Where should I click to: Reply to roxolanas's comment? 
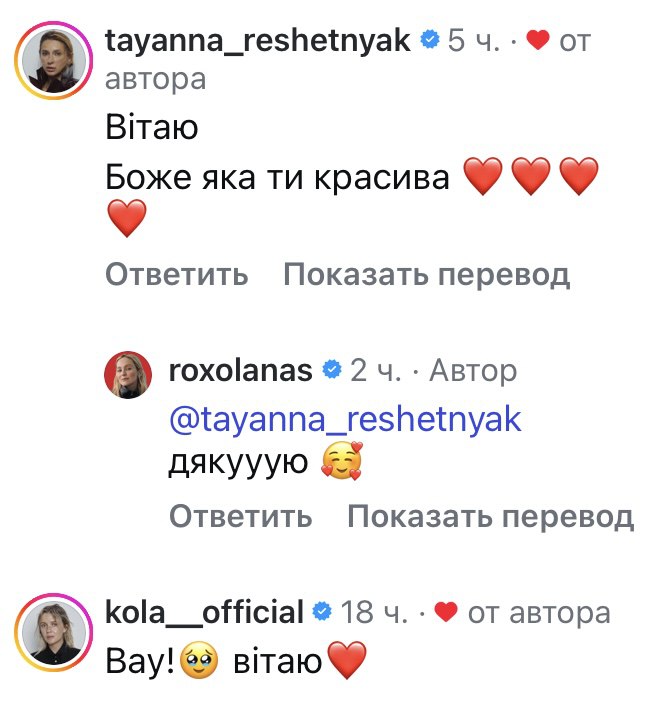[240, 515]
